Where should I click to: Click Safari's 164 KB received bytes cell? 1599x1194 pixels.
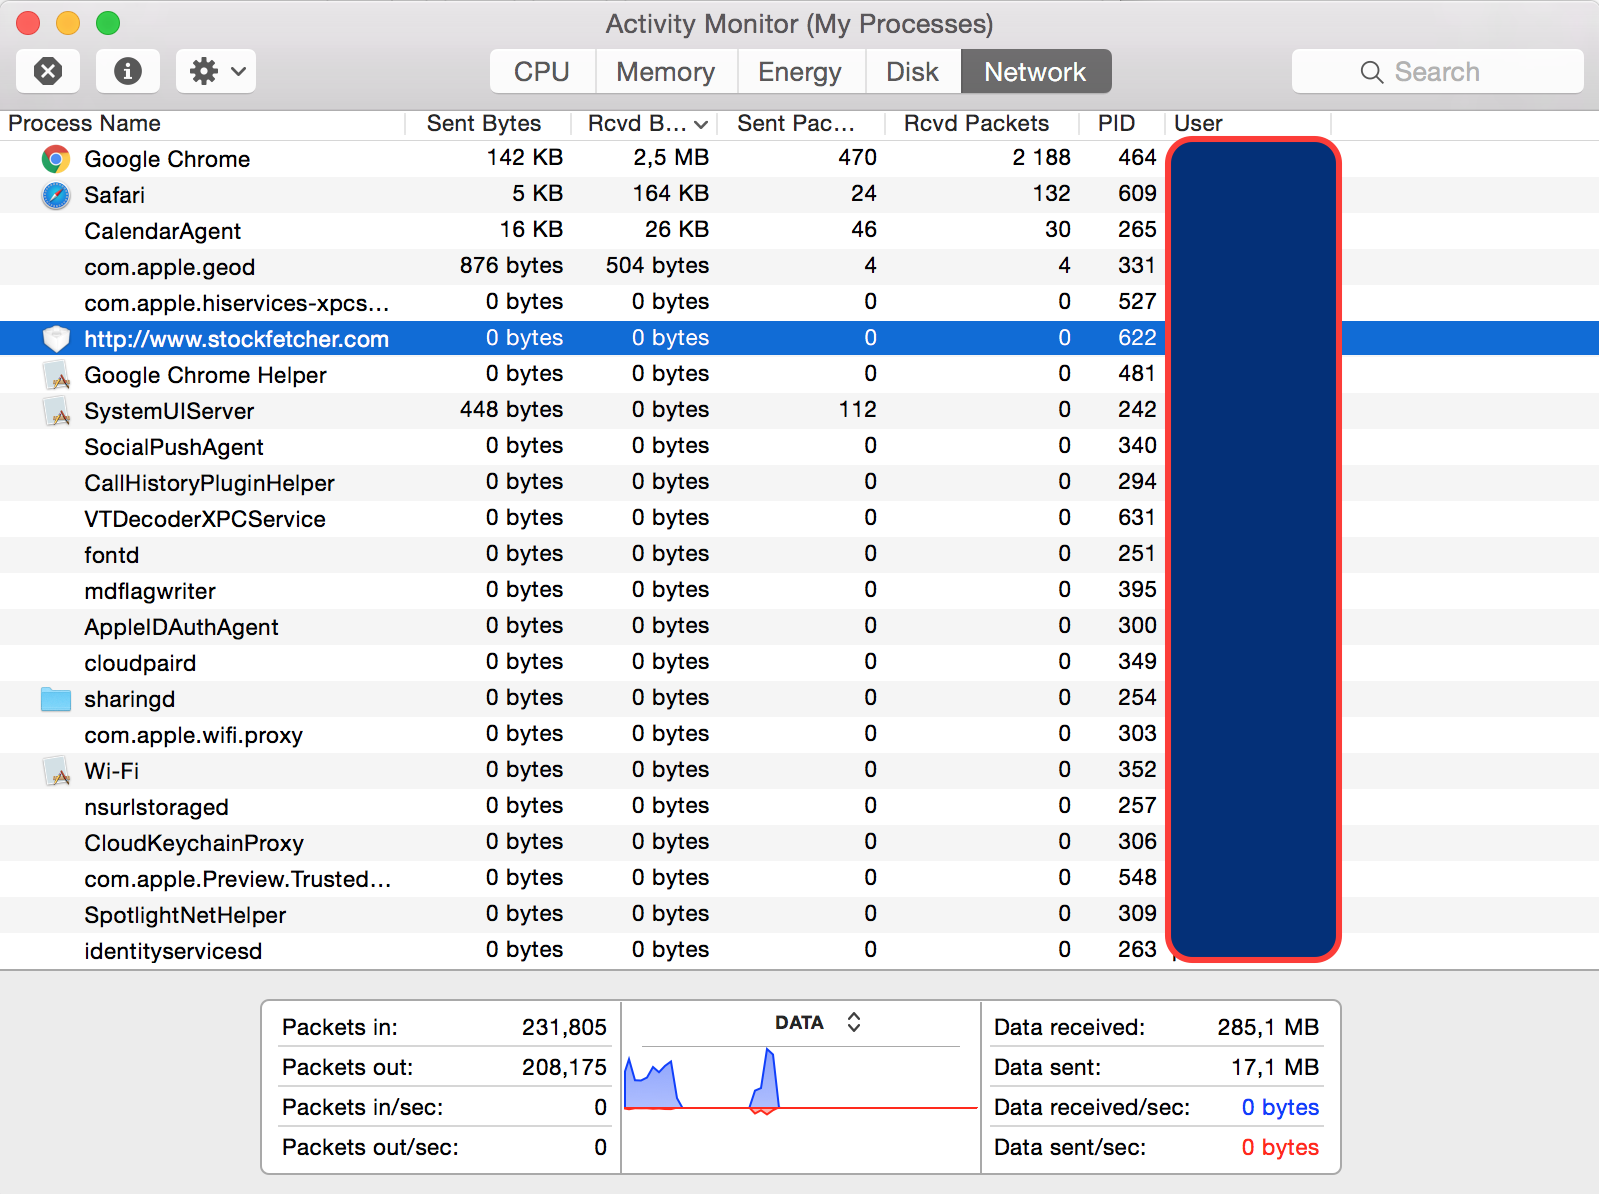(671, 194)
